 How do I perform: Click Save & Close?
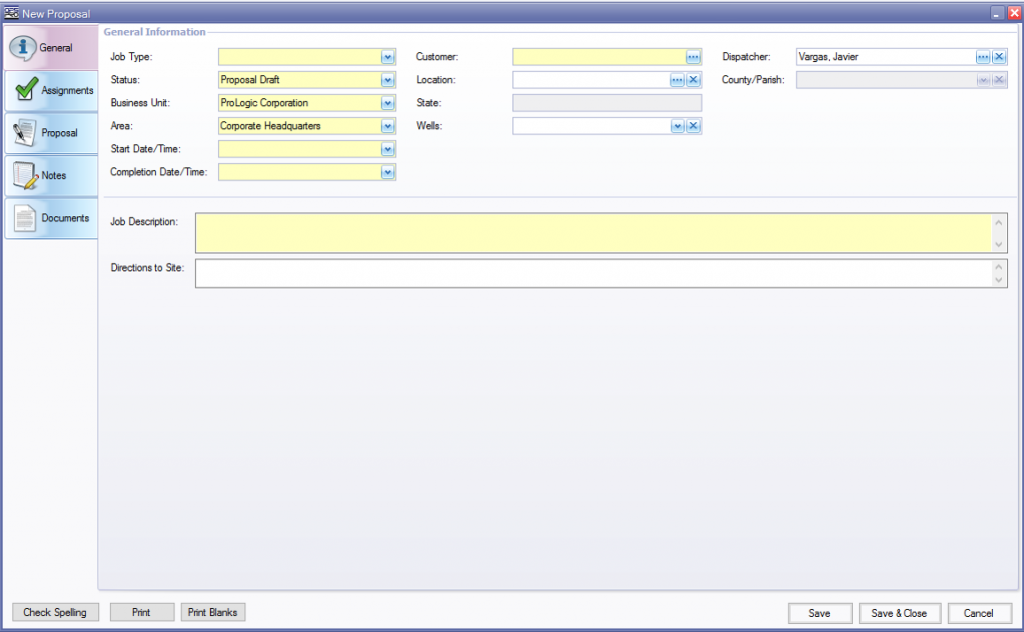[x=899, y=613]
